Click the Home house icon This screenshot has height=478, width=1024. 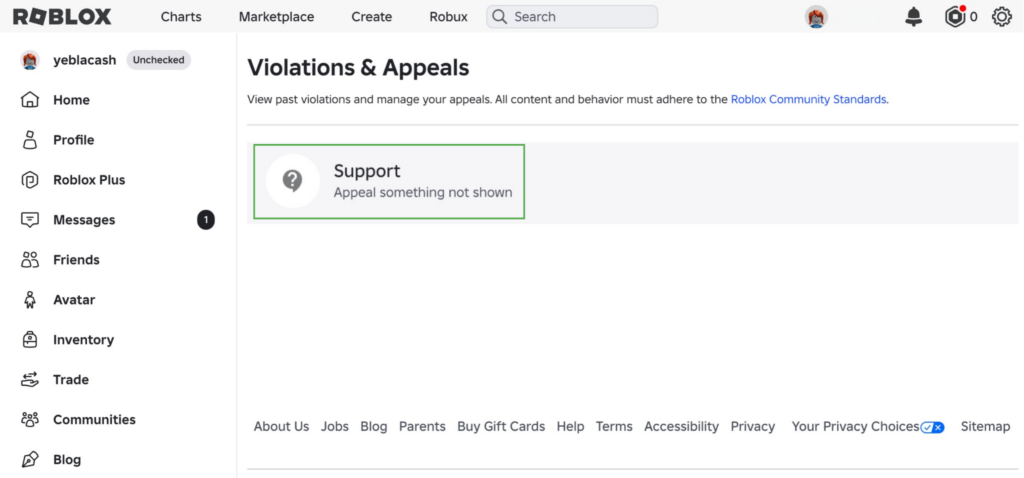click(30, 100)
